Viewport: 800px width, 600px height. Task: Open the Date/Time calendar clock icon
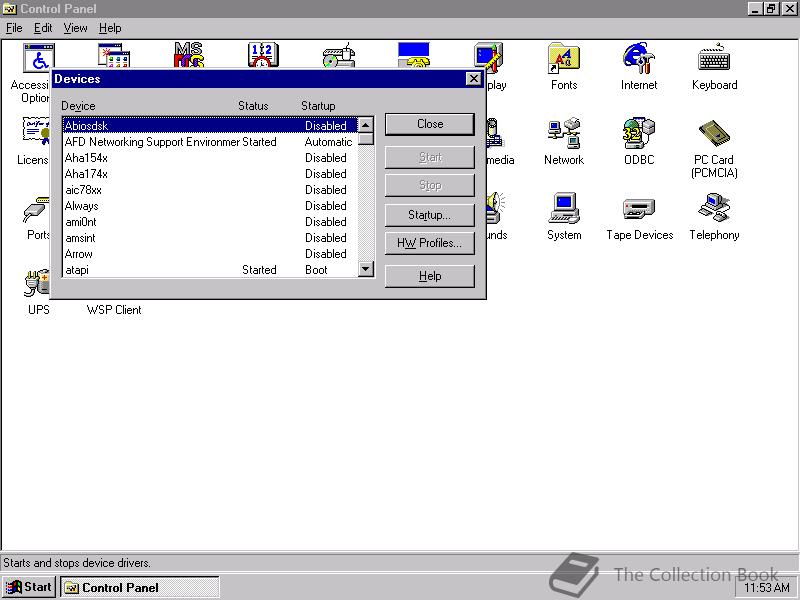tap(263, 55)
